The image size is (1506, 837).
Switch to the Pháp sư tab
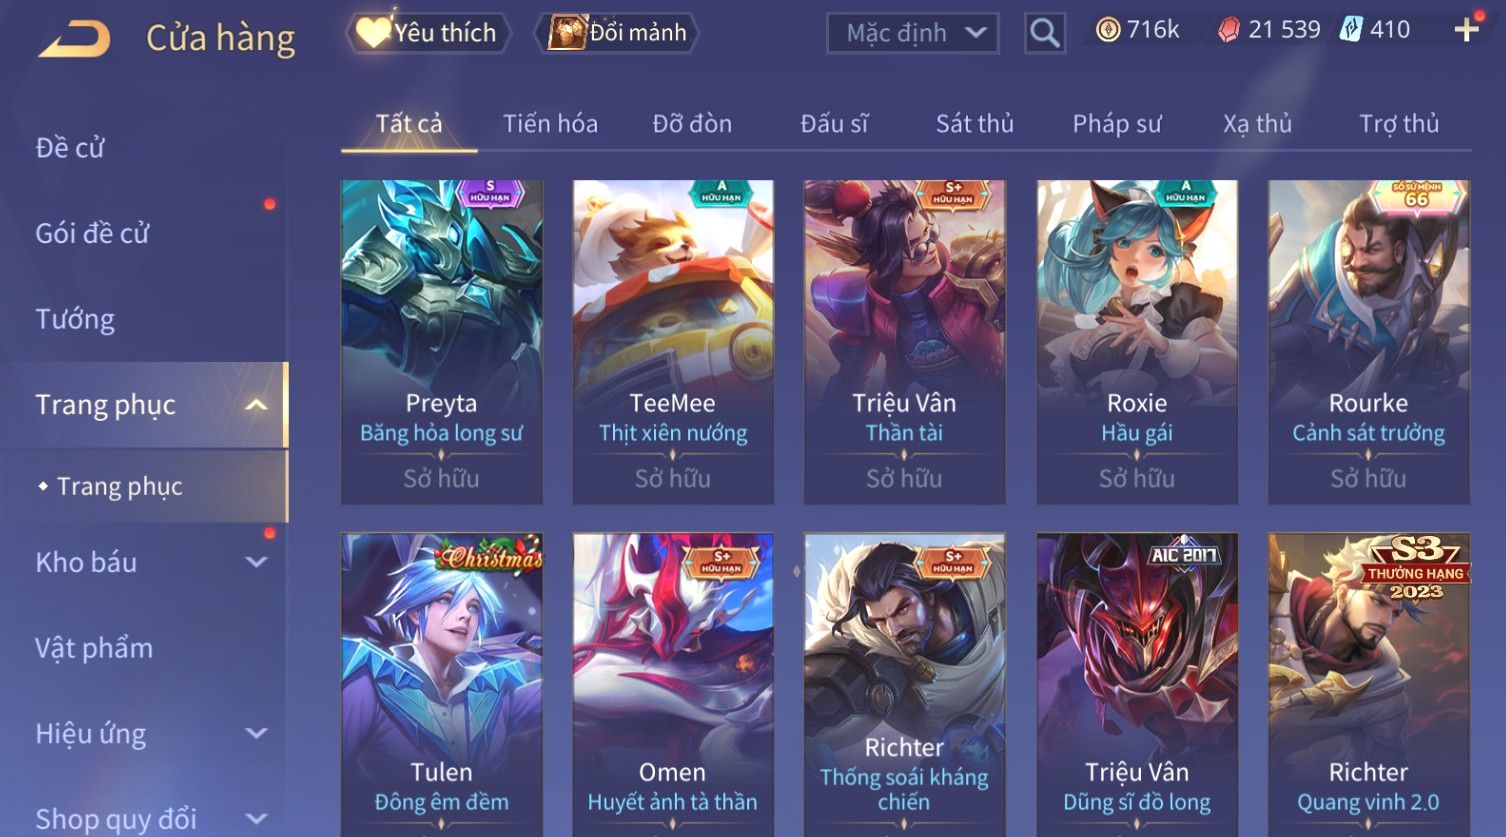pyautogui.click(x=1117, y=124)
